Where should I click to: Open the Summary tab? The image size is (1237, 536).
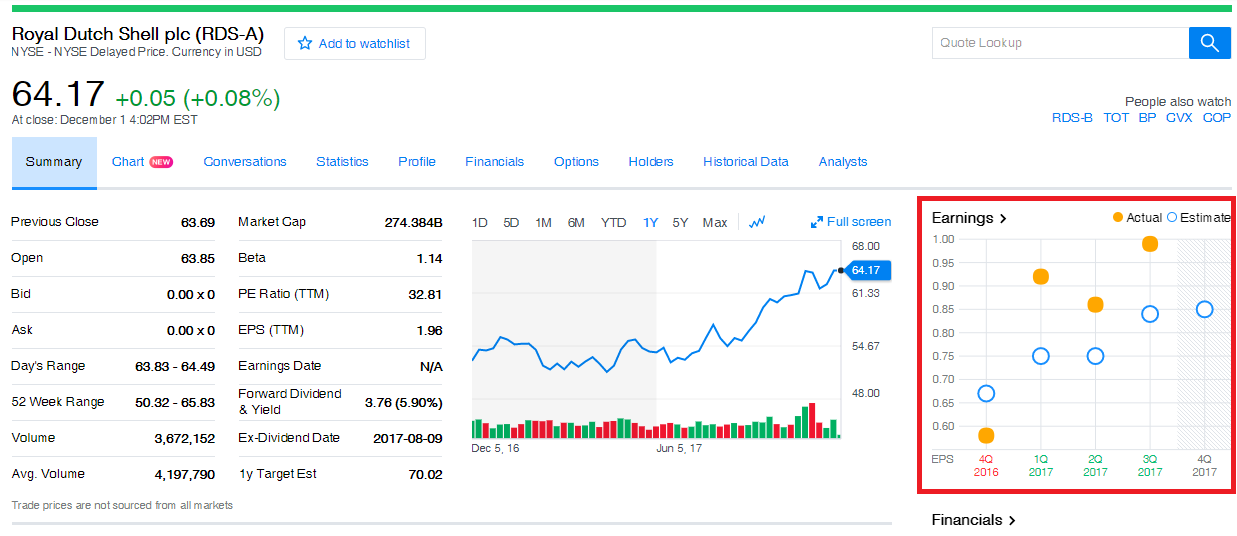[54, 162]
